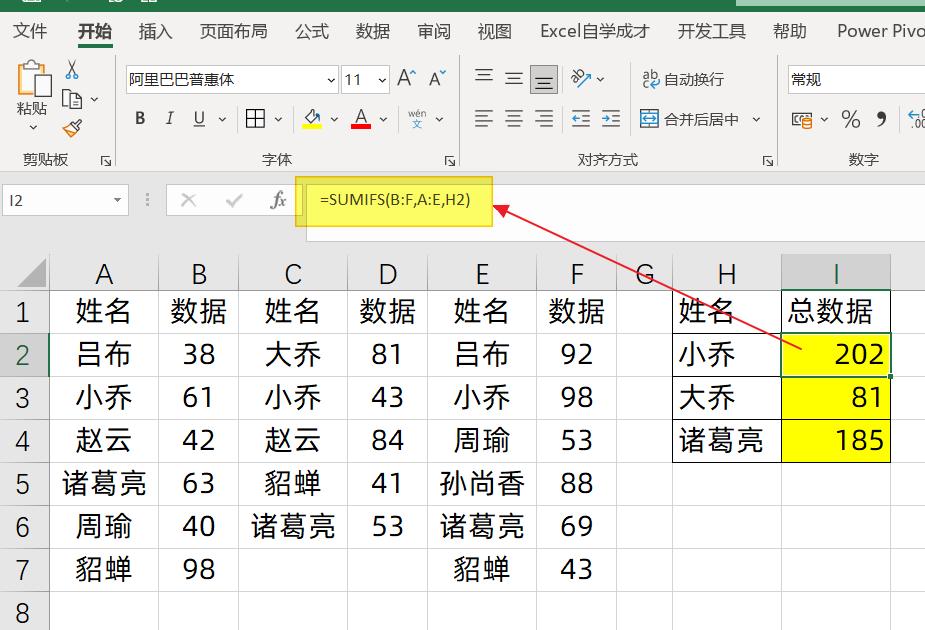The width and height of the screenshot is (925, 630).
Task: Toggle bold formatting with the B icon
Action: click(x=140, y=117)
